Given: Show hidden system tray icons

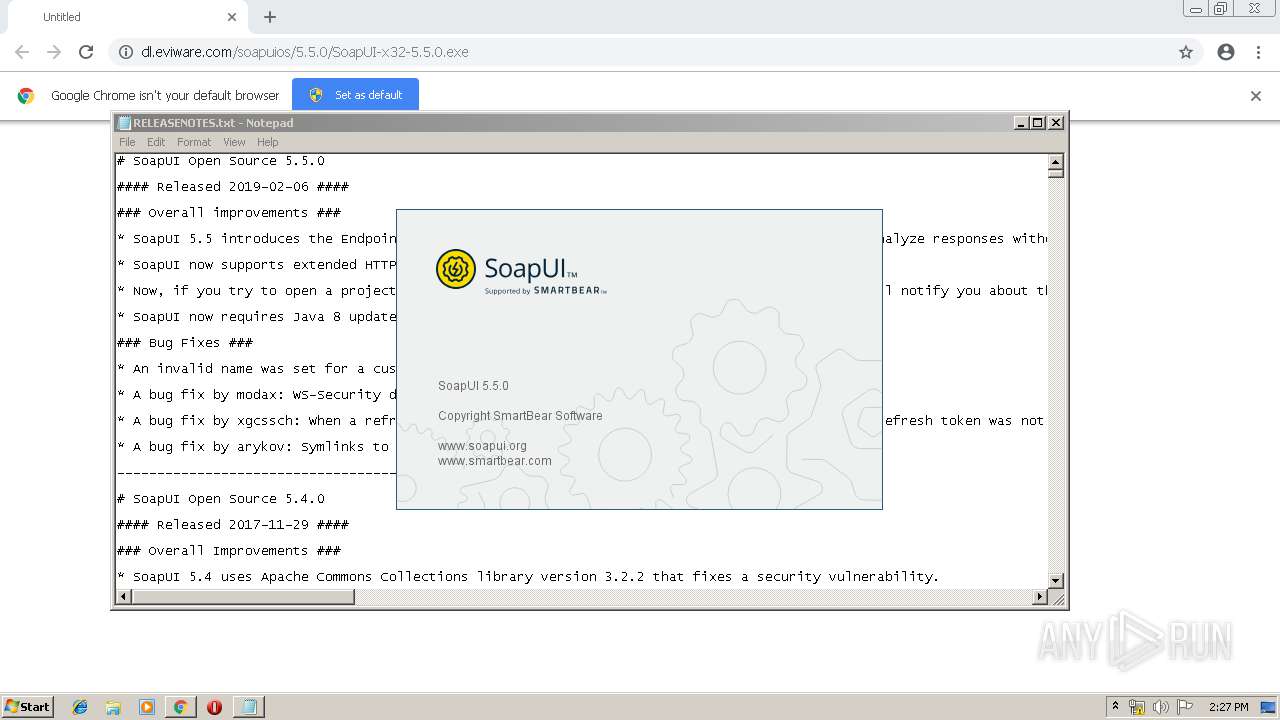Looking at the screenshot, I should coord(1115,707).
